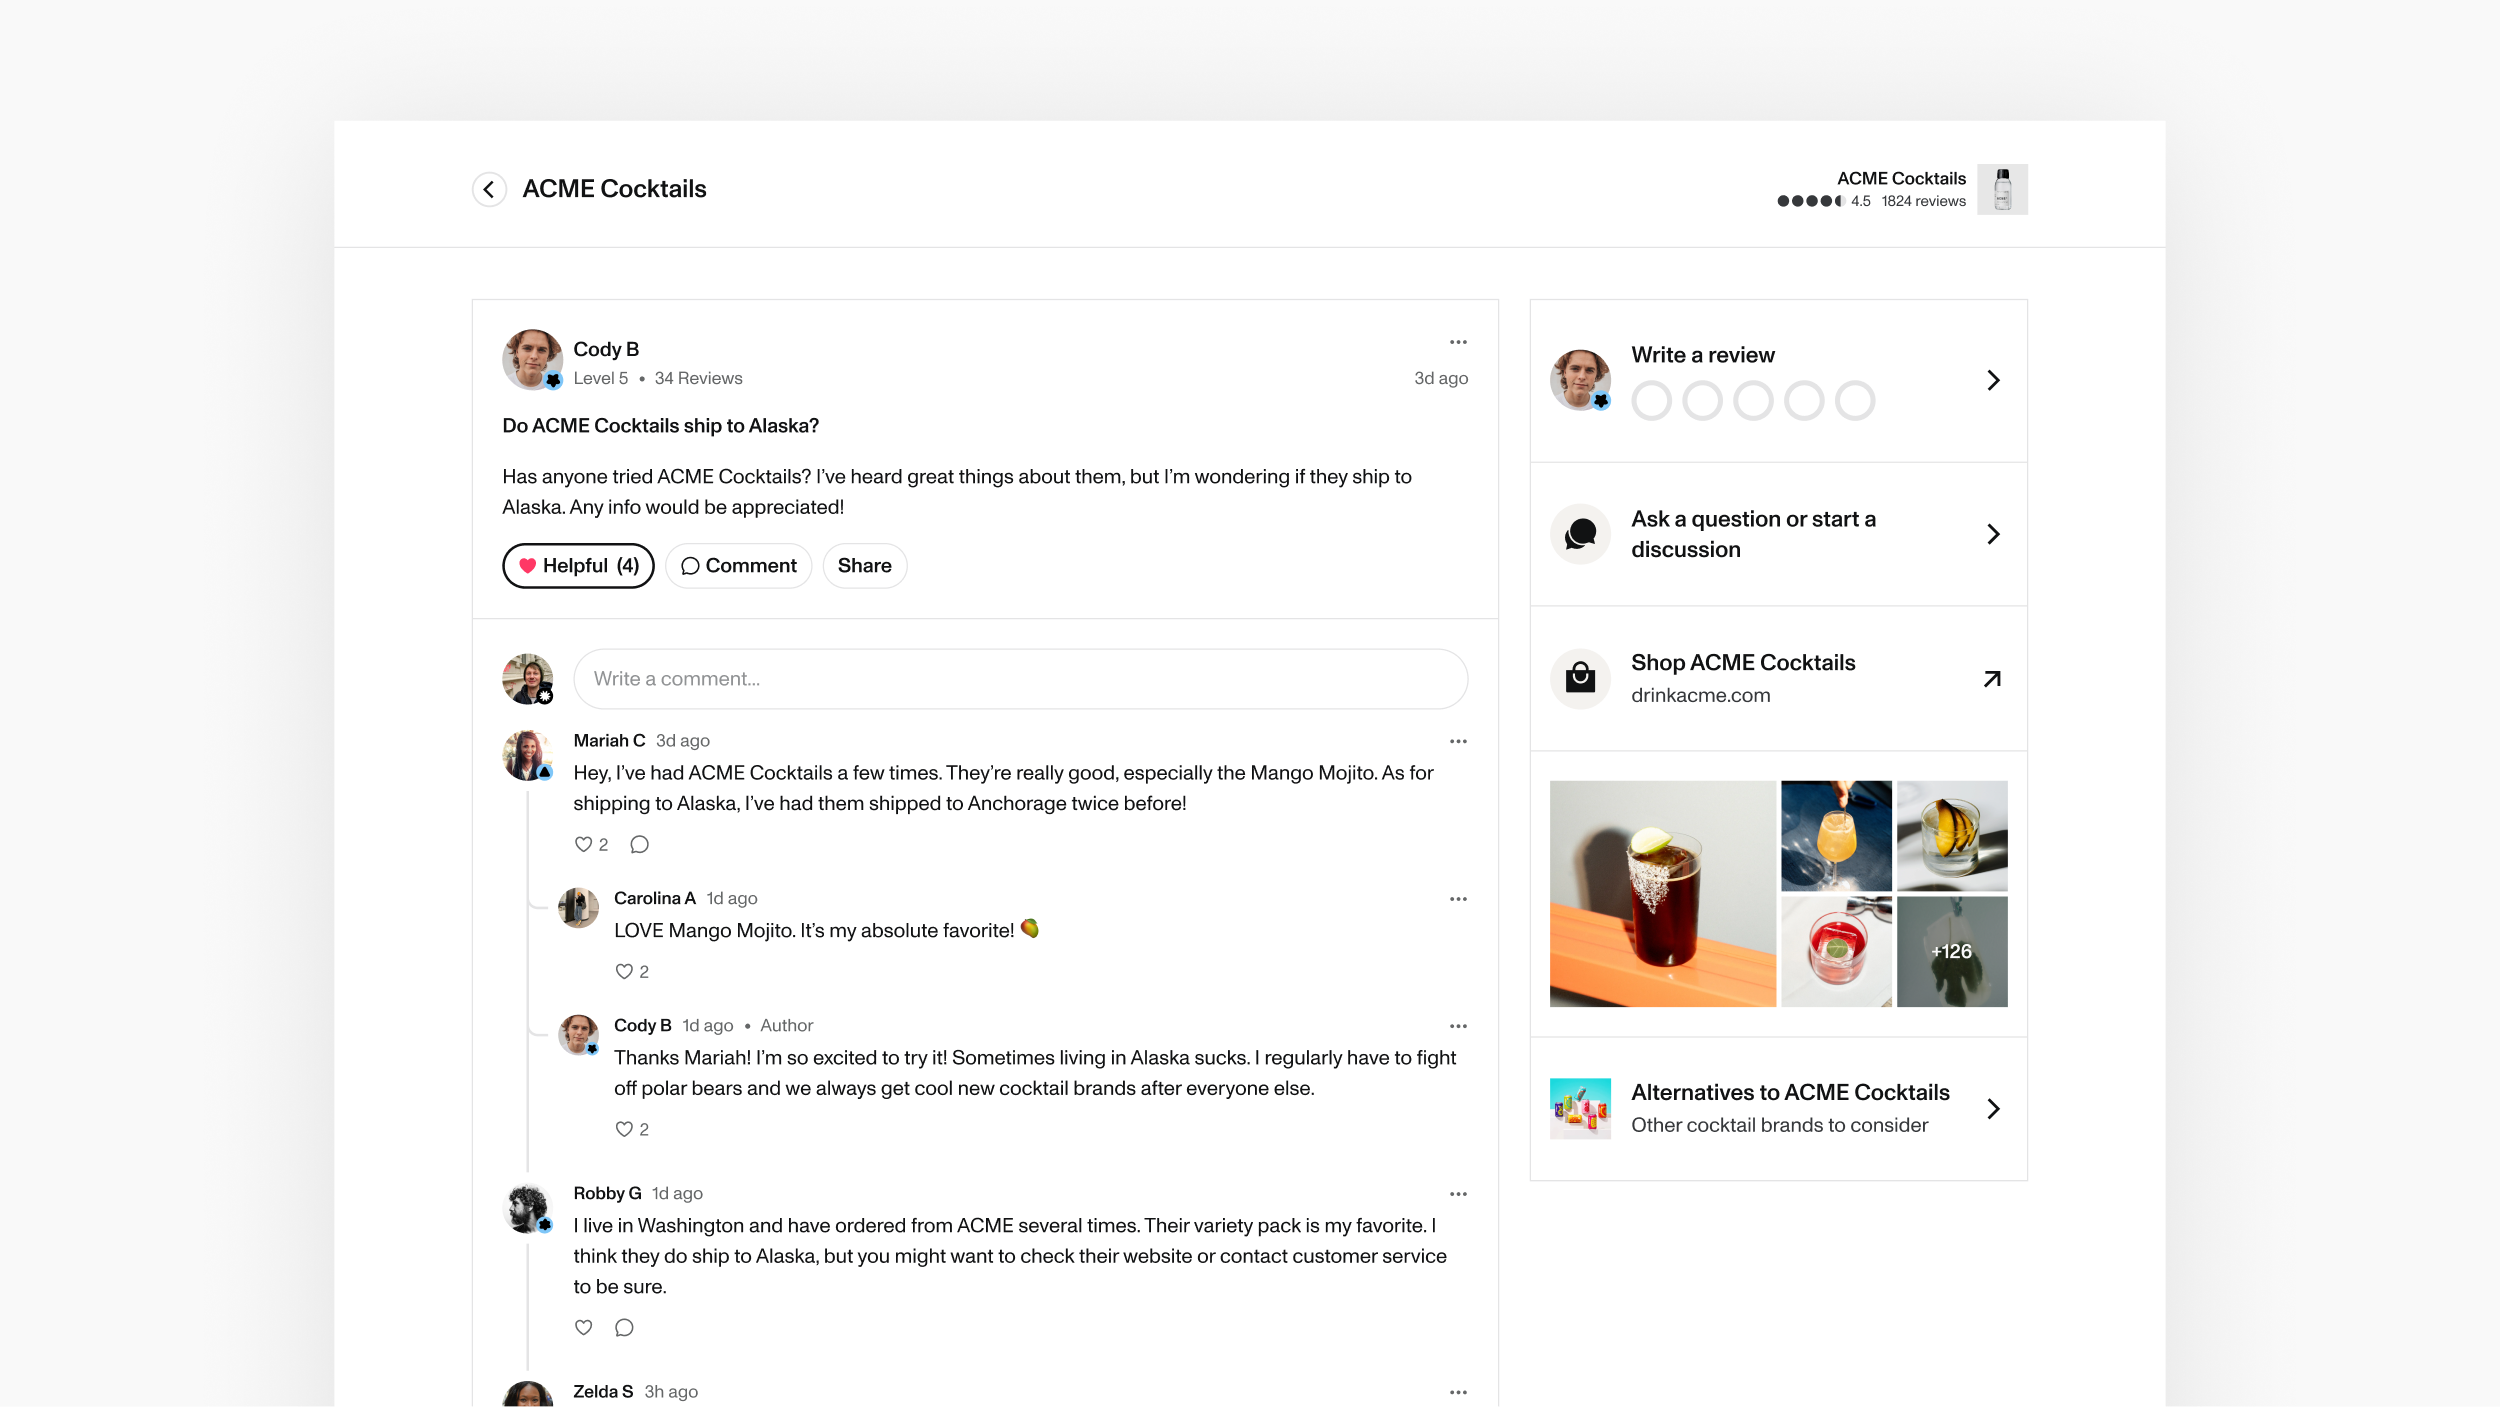The height and width of the screenshot is (1407, 2500).
Task: Open the ACME Cocktails app header link
Action: pyautogui.click(x=1901, y=189)
